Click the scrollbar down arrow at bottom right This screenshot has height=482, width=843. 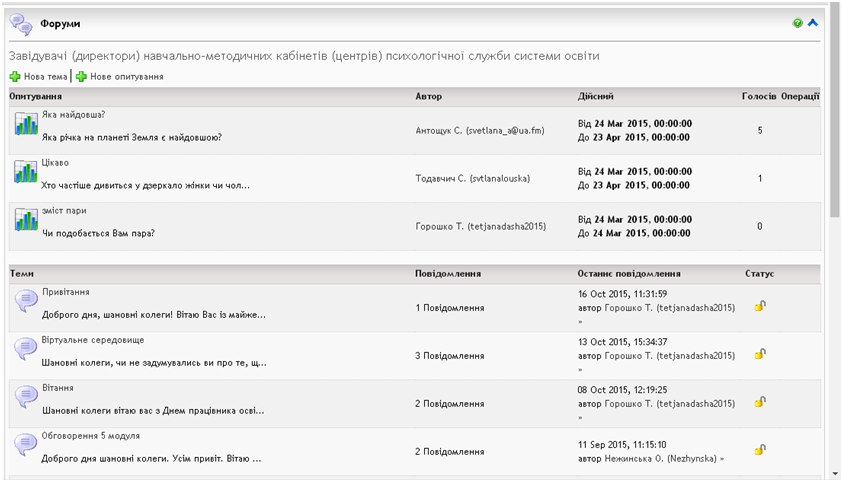tap(835, 473)
